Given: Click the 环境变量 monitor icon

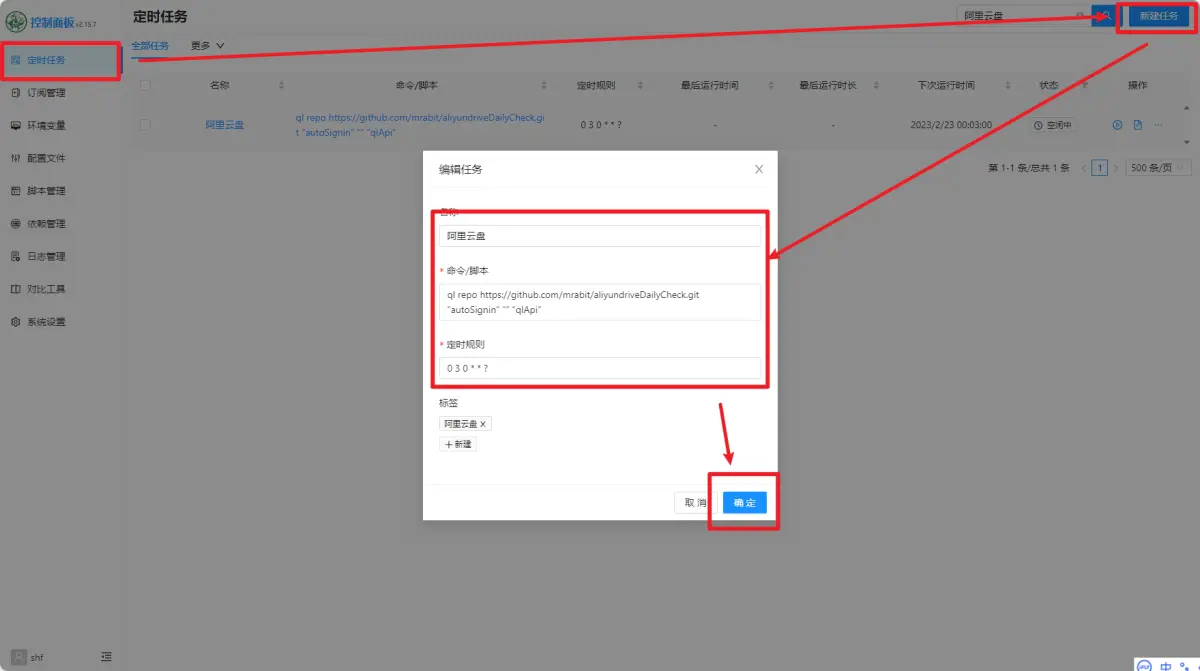Looking at the screenshot, I should click(16, 126).
